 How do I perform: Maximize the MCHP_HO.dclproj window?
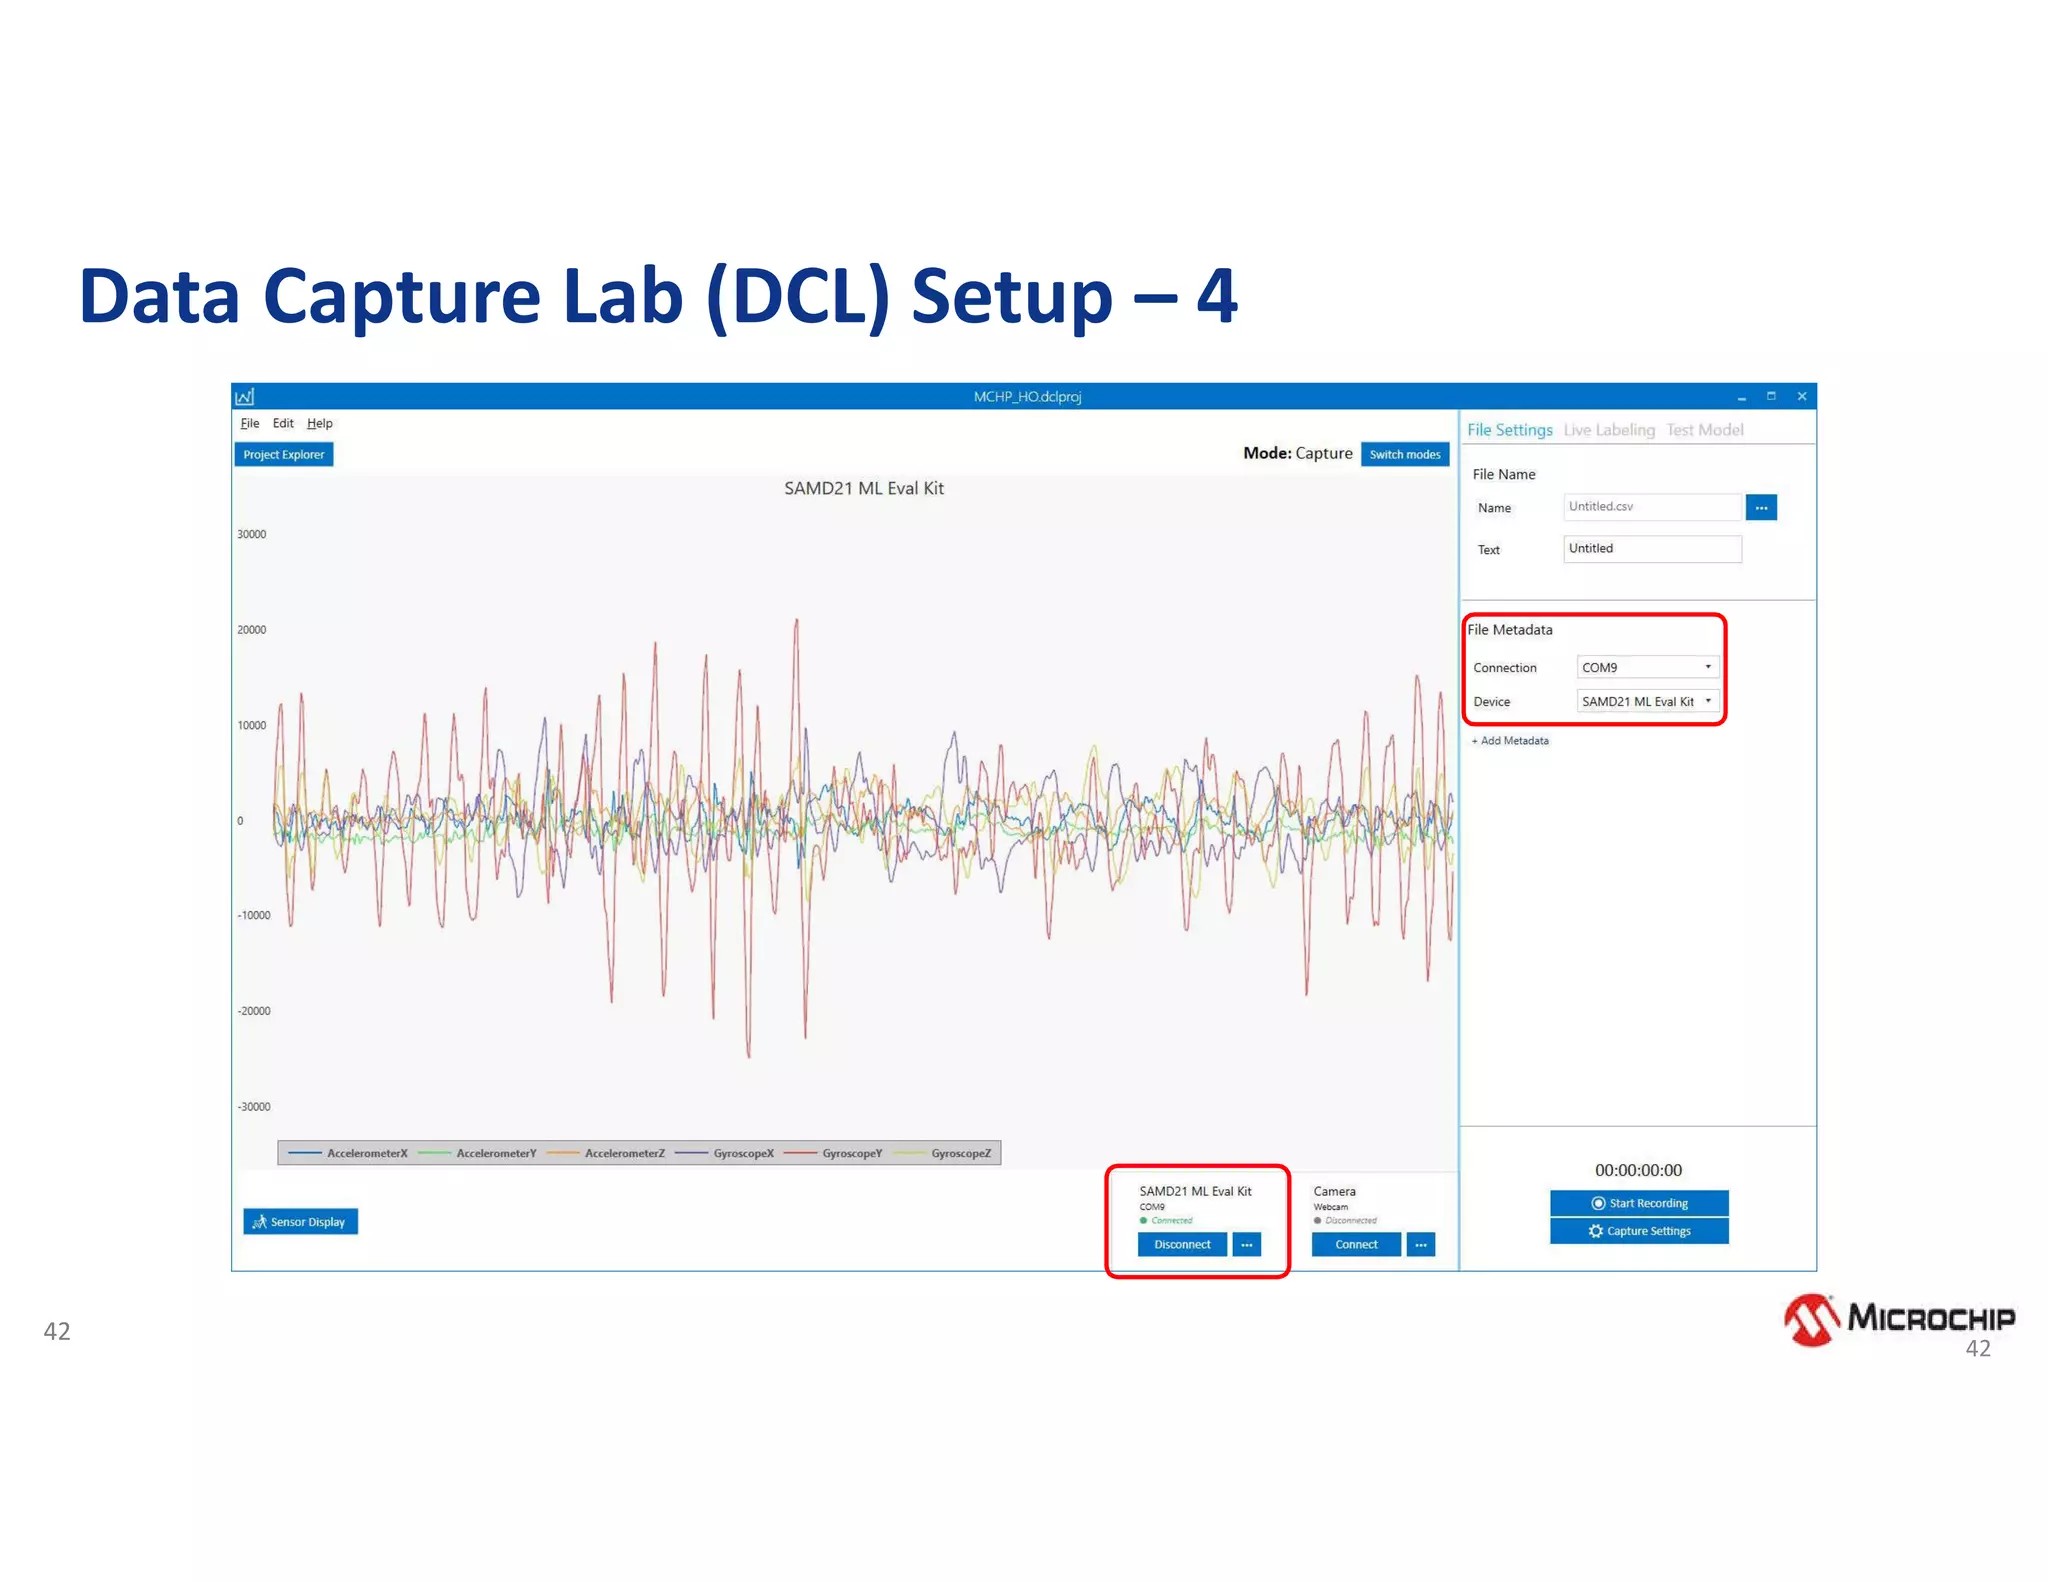point(1771,397)
